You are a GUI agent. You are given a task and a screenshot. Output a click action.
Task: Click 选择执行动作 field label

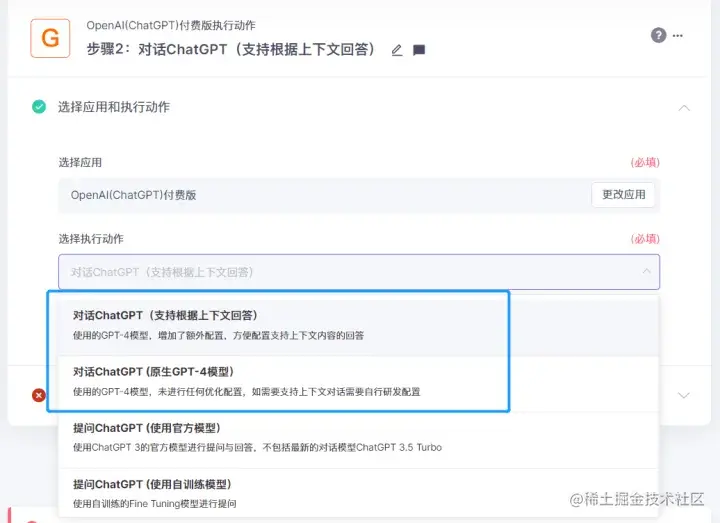click(91, 239)
